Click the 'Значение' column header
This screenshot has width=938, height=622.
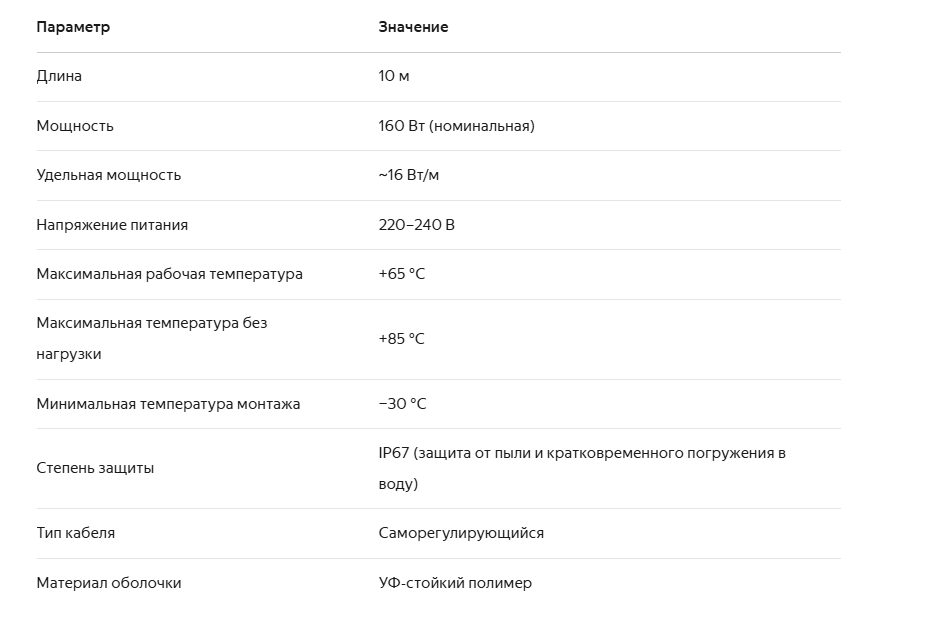[413, 27]
